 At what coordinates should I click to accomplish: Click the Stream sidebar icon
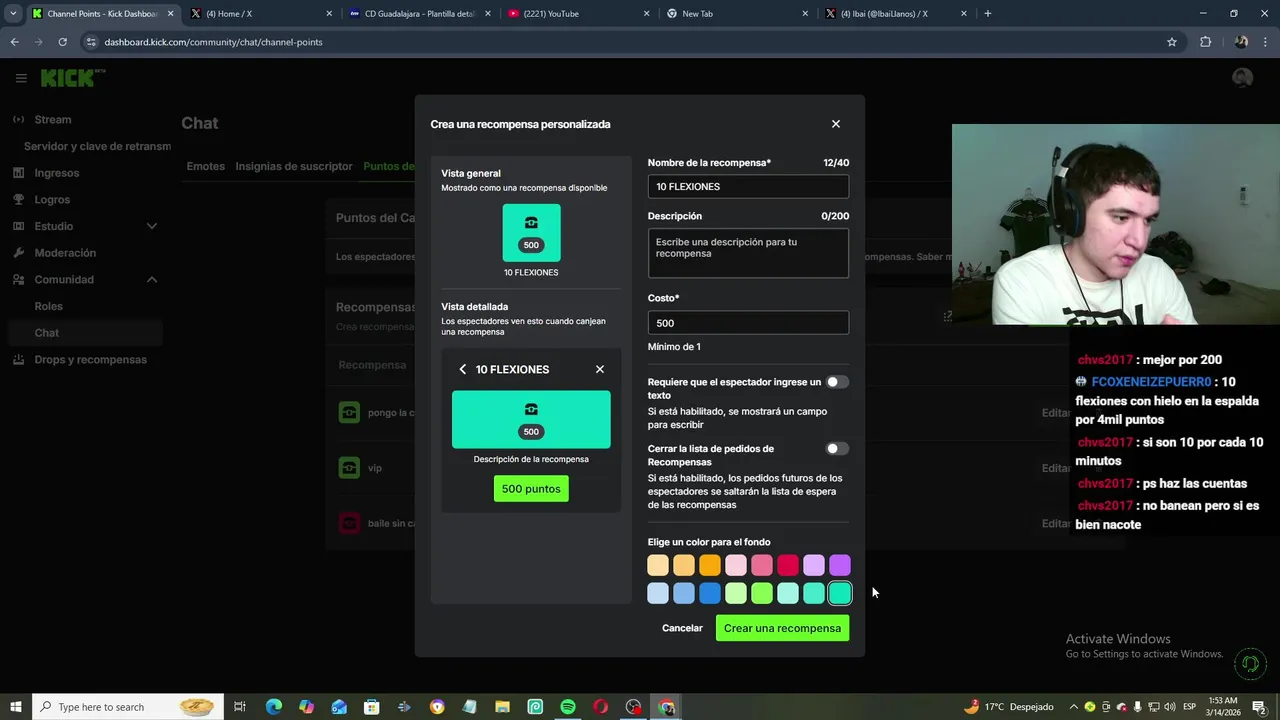tap(19, 119)
